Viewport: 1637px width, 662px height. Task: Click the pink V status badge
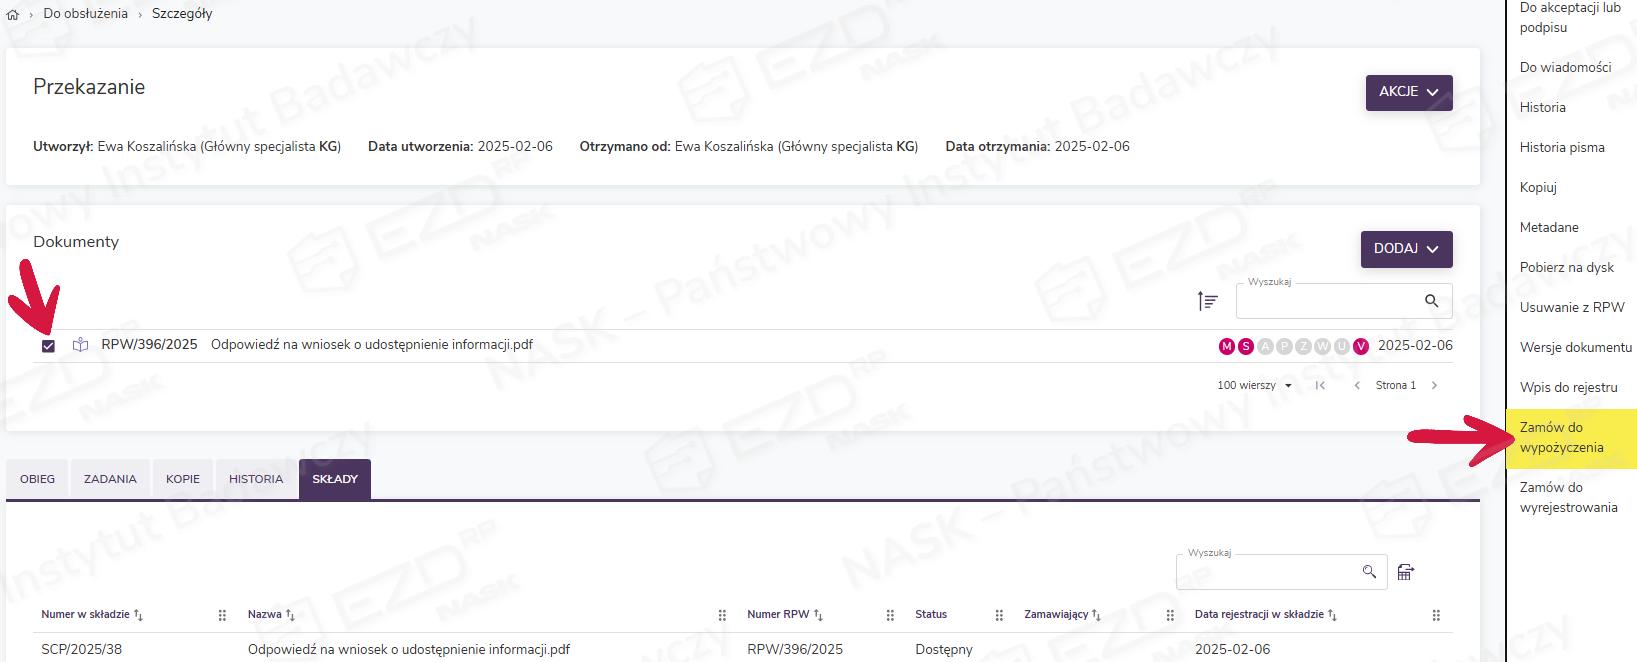[1360, 346]
